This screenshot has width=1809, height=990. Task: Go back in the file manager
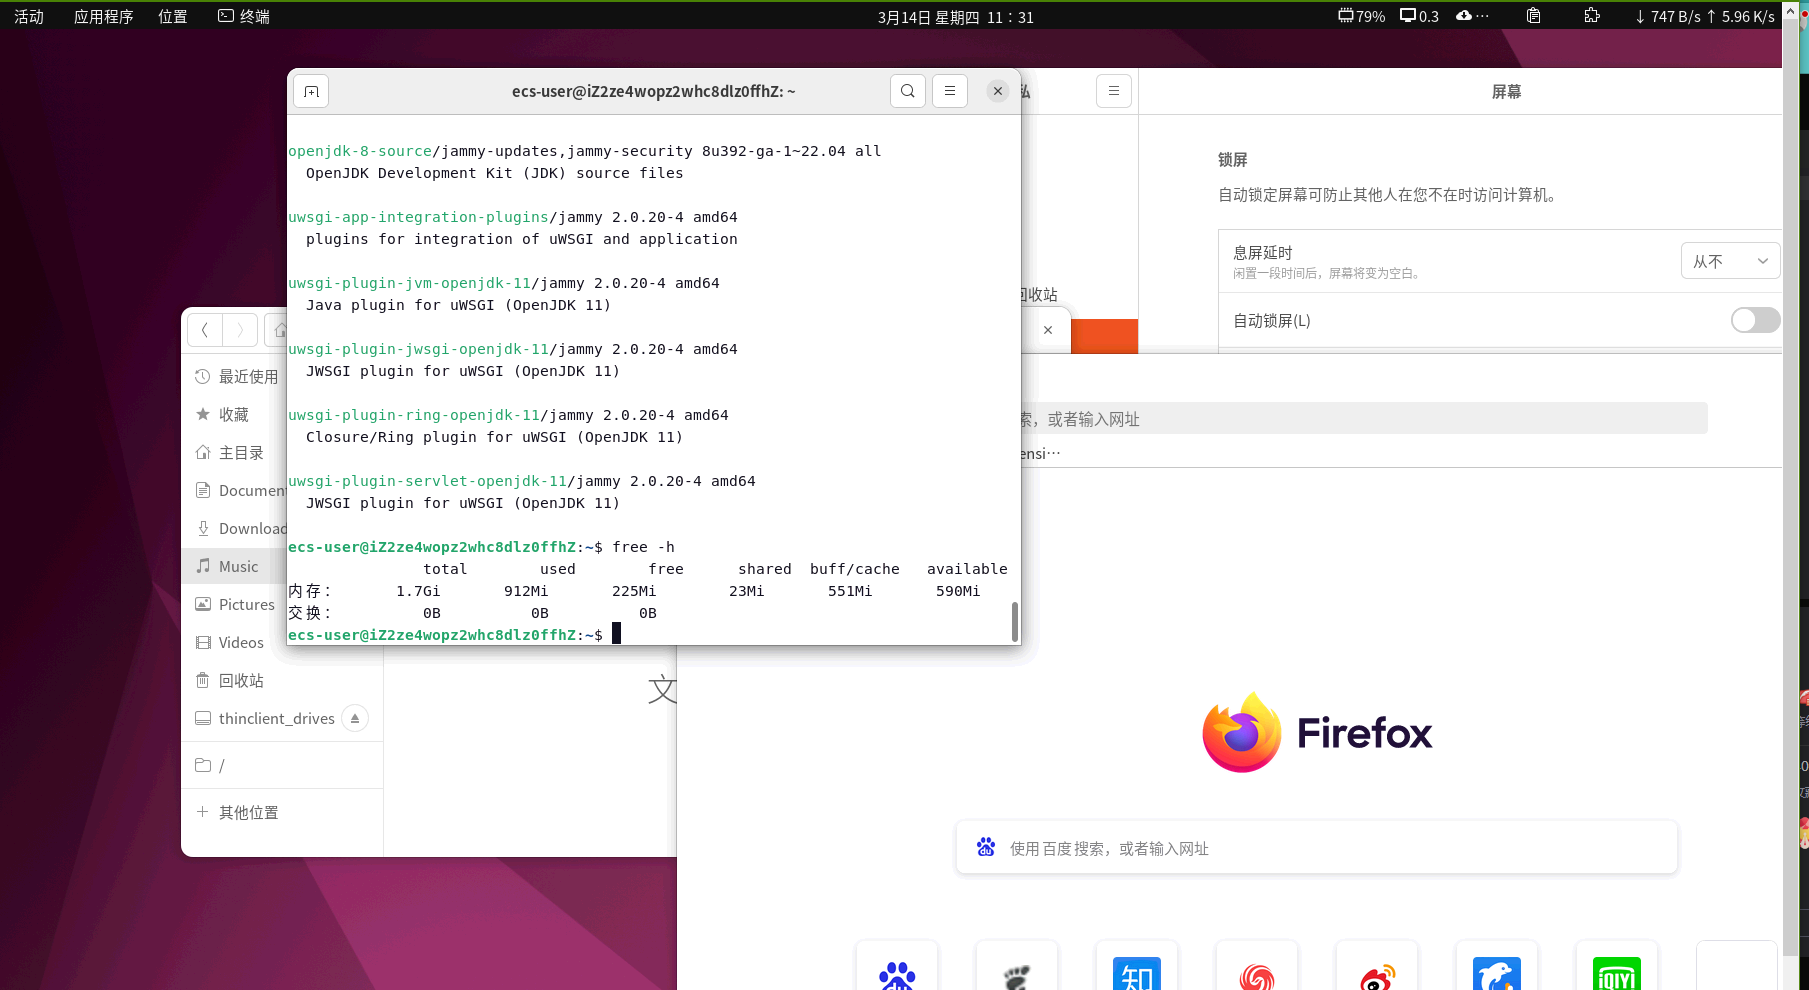(x=205, y=330)
